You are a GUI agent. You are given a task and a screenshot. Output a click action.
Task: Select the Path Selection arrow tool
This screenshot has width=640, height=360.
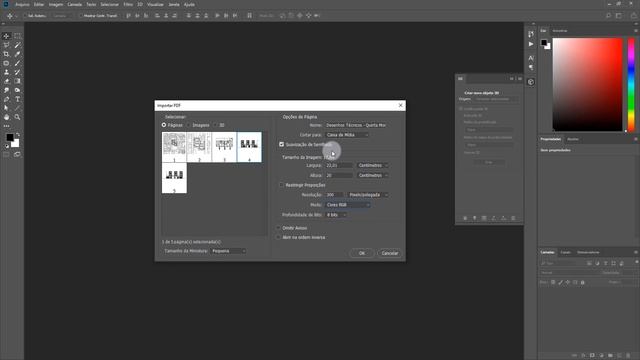point(6,108)
